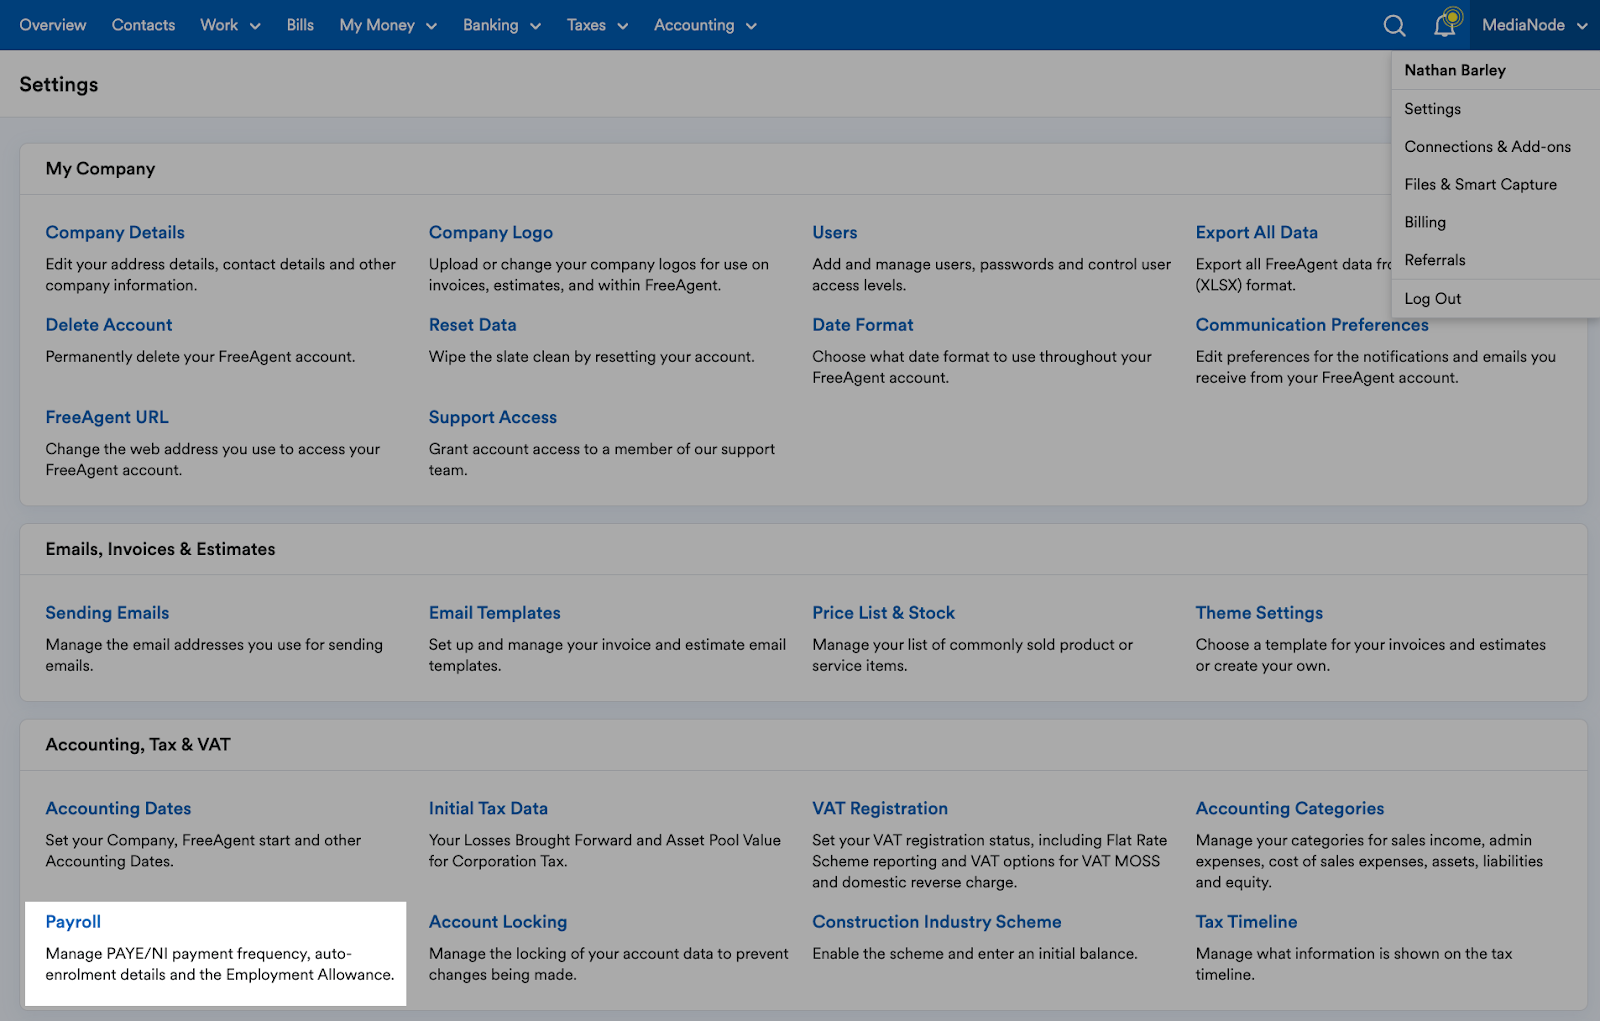This screenshot has width=1600, height=1021.
Task: Open the Contacts nav item
Action: click(x=143, y=25)
